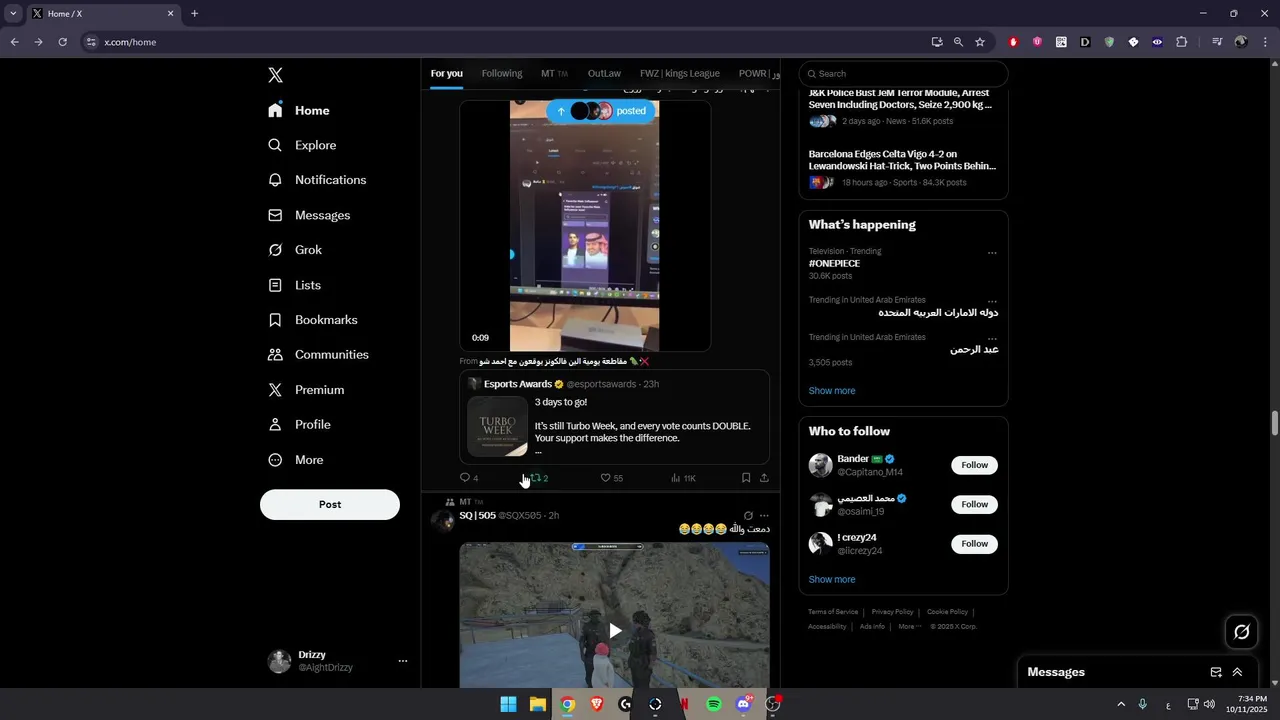Click Grok icon on SQ|505 post
Image resolution: width=1280 pixels, height=720 pixels.
748,516
